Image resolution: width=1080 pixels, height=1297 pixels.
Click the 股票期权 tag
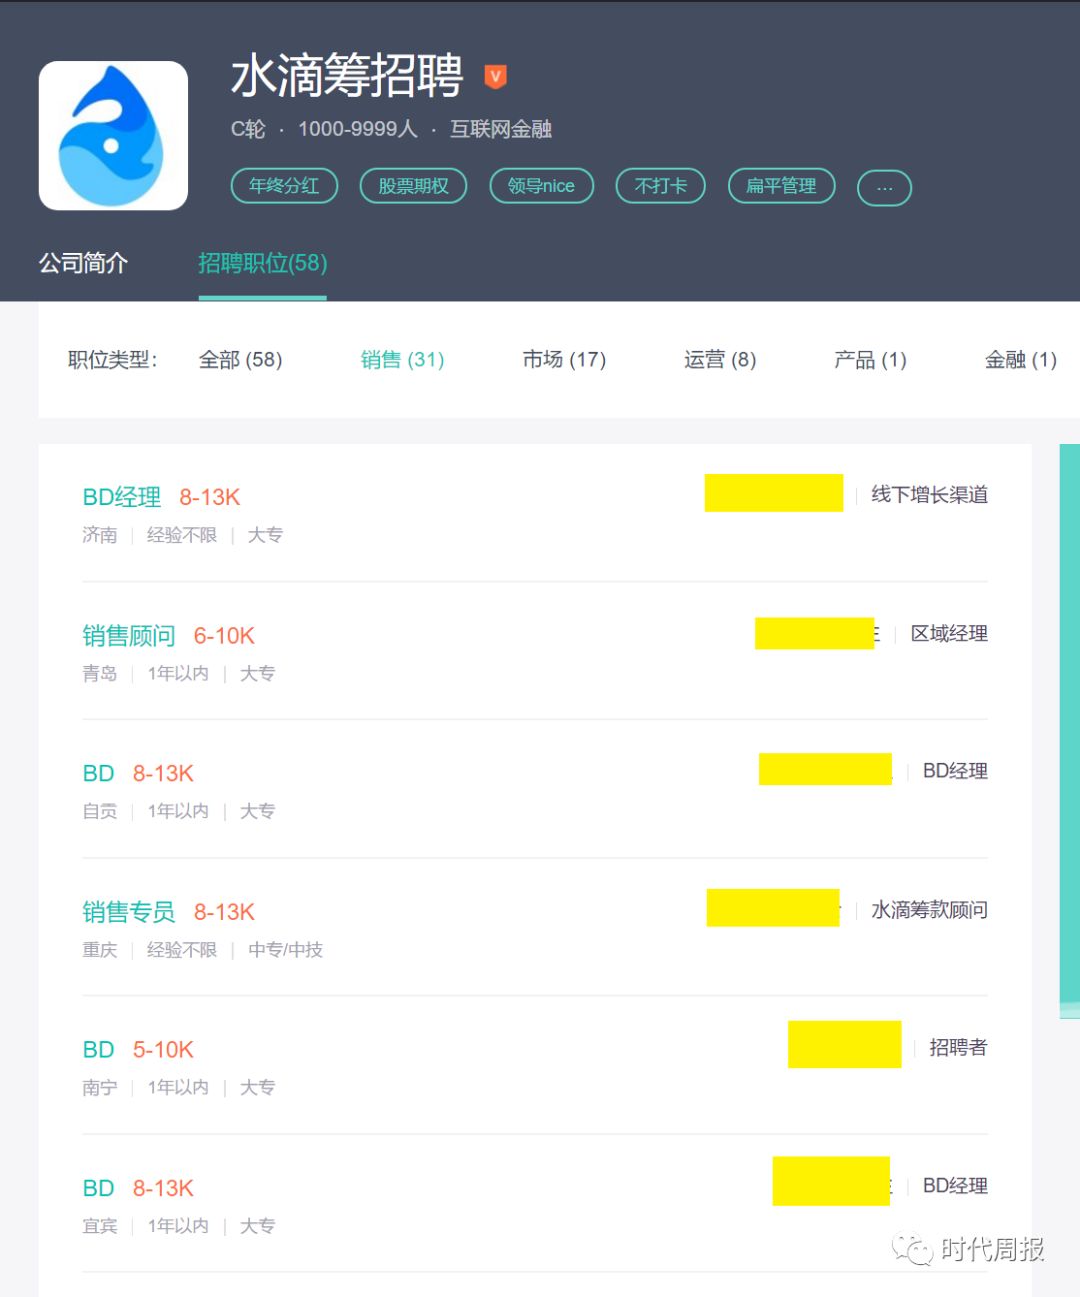(413, 186)
